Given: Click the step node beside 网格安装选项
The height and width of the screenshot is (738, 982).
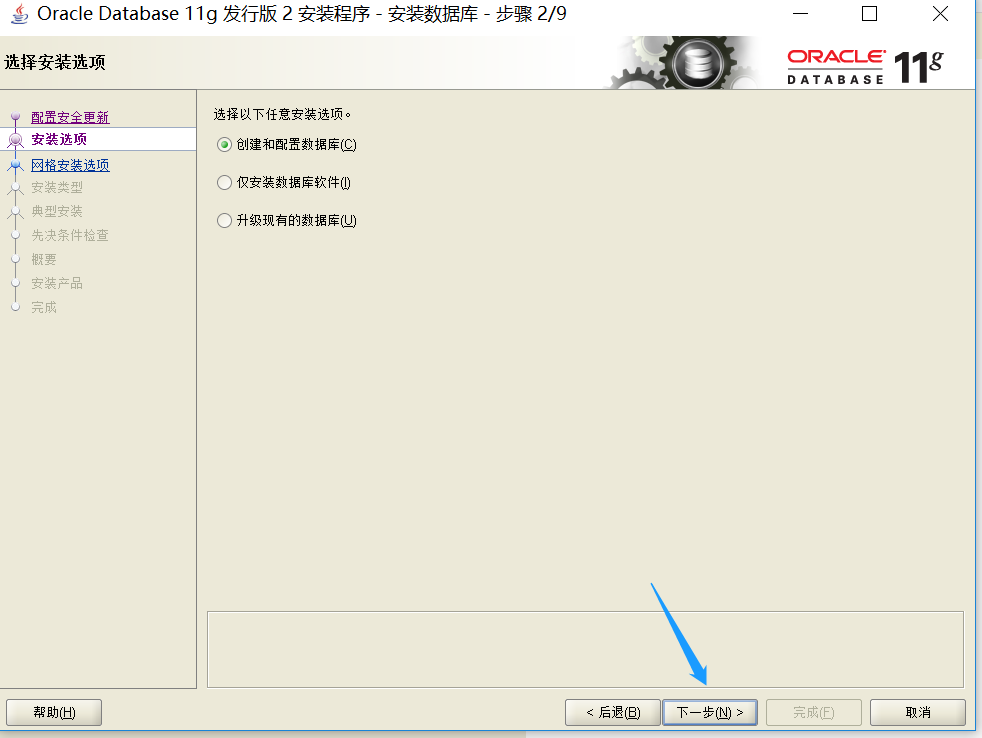Looking at the screenshot, I should coord(14,164).
